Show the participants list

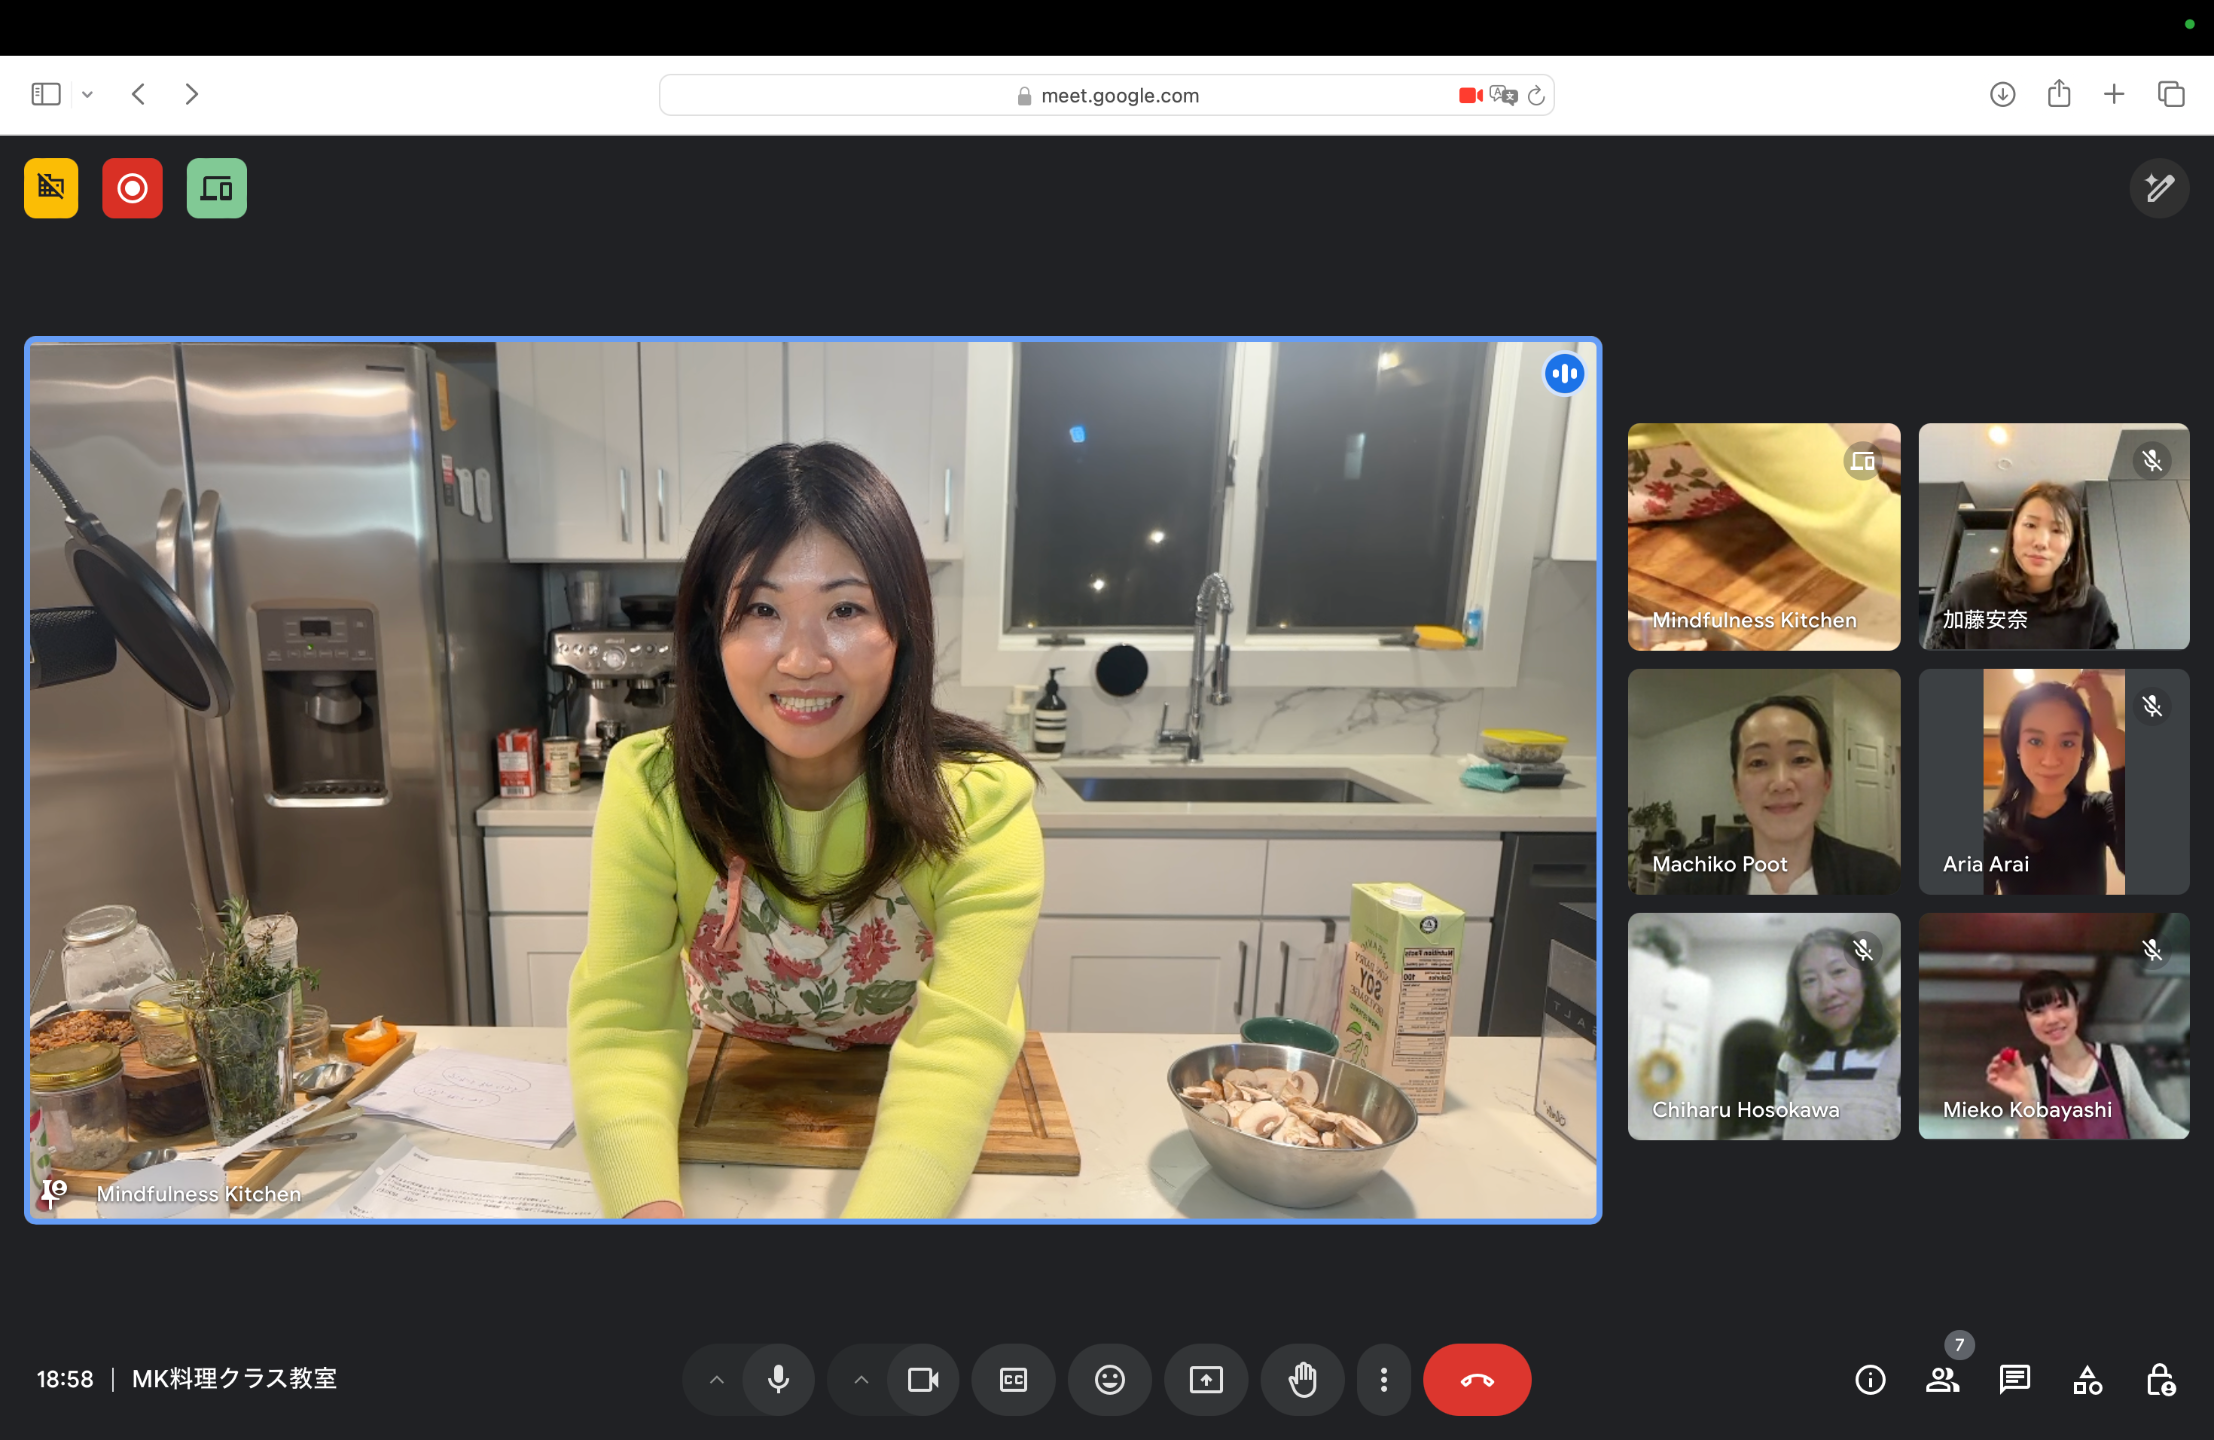[x=1942, y=1380]
